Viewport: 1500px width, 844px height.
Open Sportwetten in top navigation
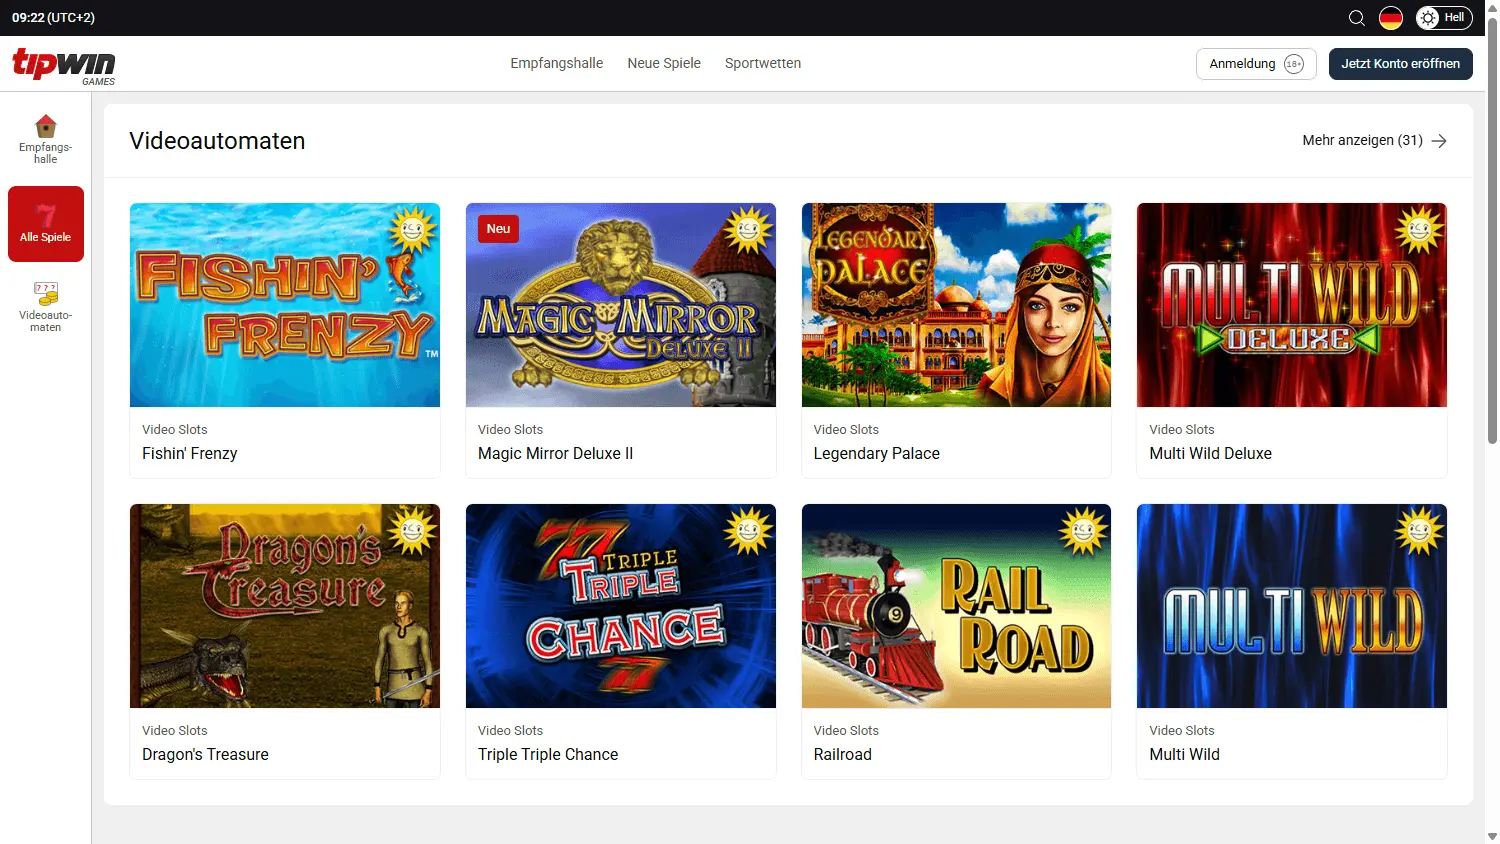tap(763, 63)
